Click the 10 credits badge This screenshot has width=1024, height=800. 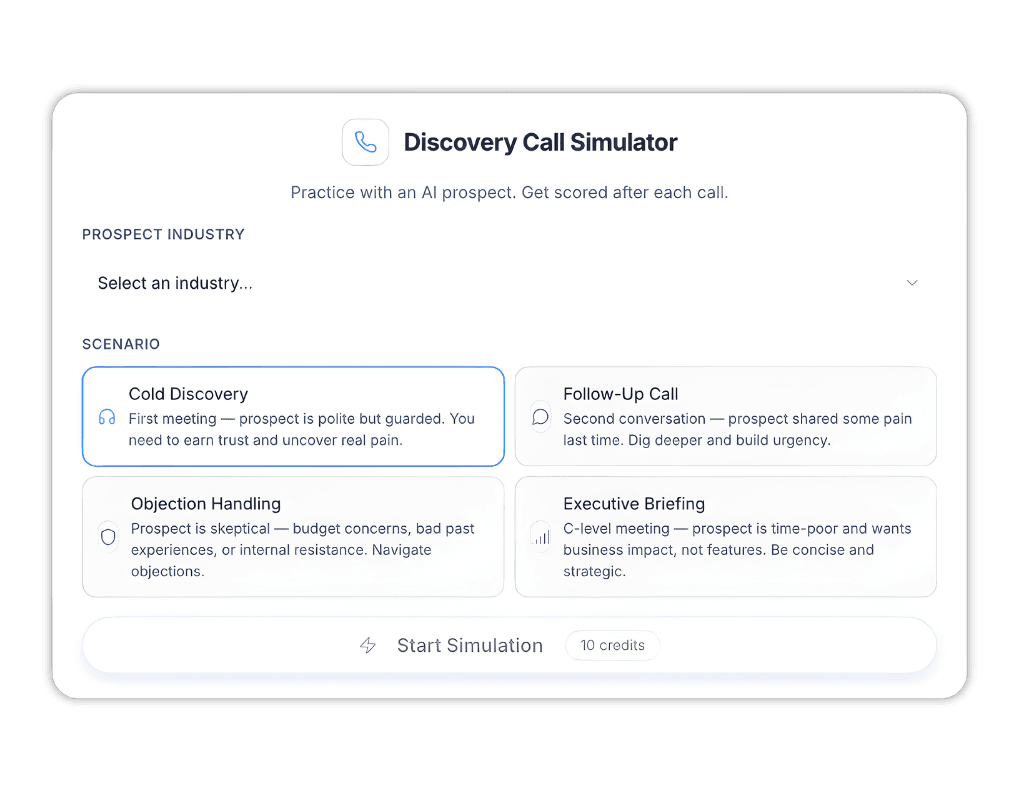(612, 645)
